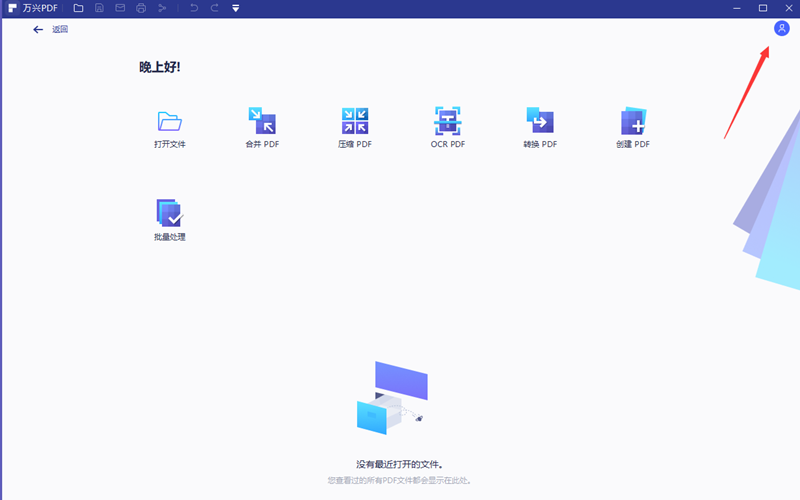Maximize the application window
The height and width of the screenshot is (500, 800).
[763, 8]
